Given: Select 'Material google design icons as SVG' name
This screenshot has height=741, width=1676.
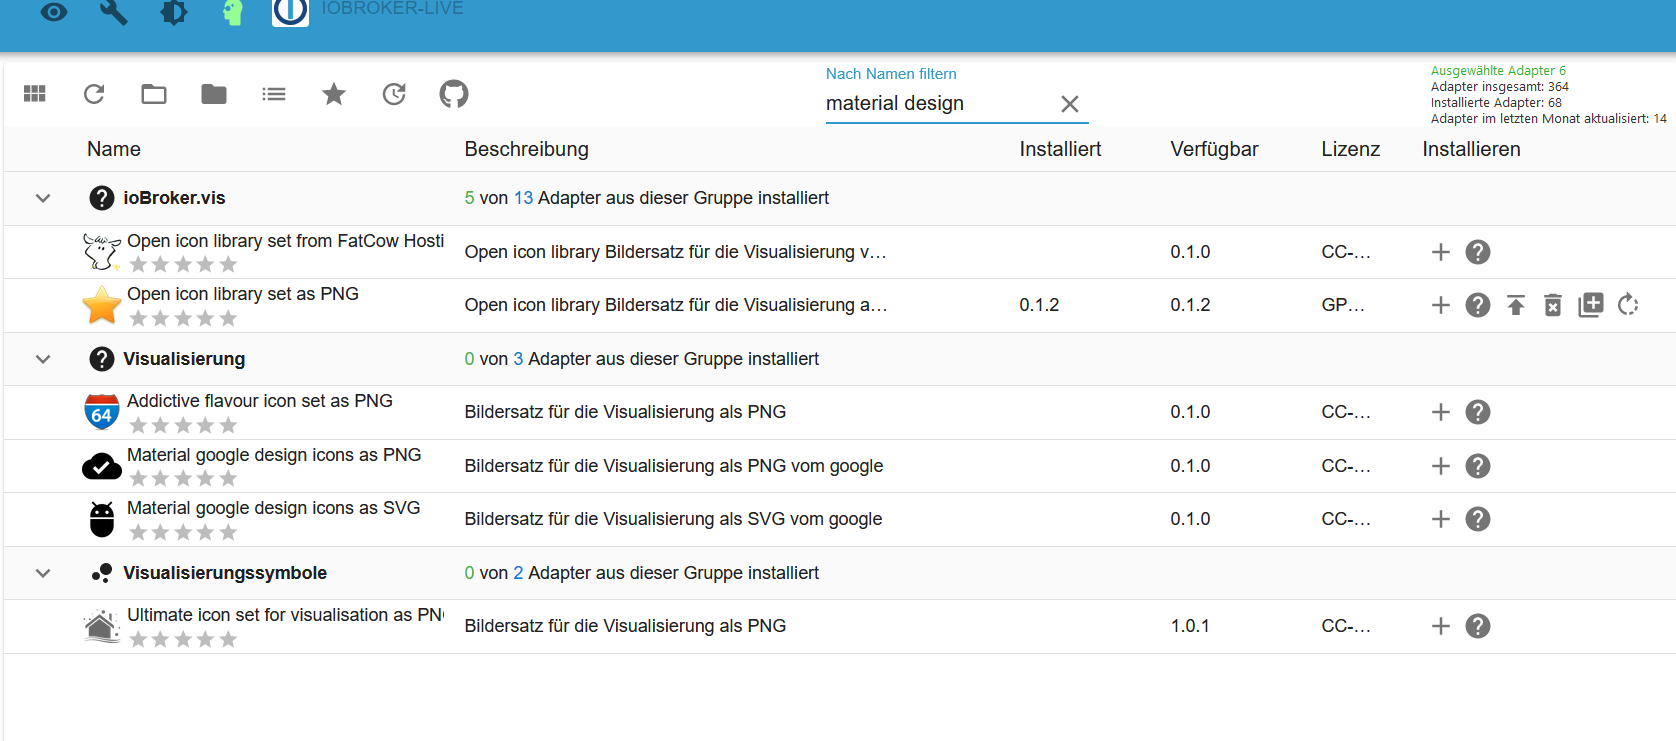Looking at the screenshot, I should 274,508.
